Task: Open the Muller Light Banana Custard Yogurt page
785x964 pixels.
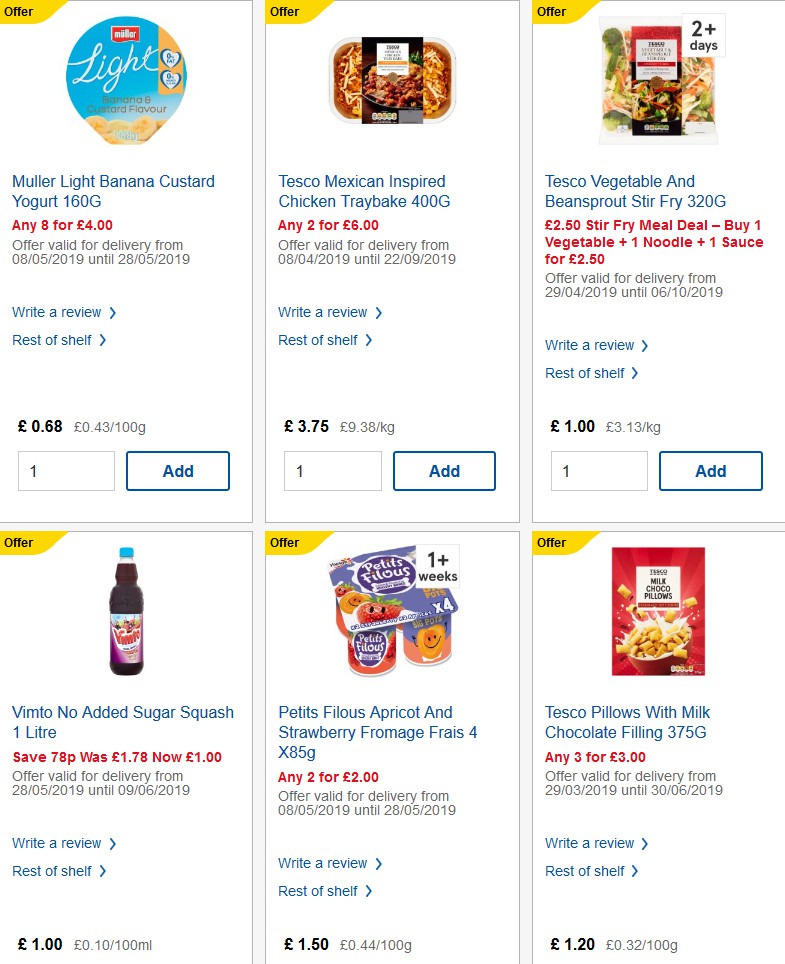Action: (112, 191)
